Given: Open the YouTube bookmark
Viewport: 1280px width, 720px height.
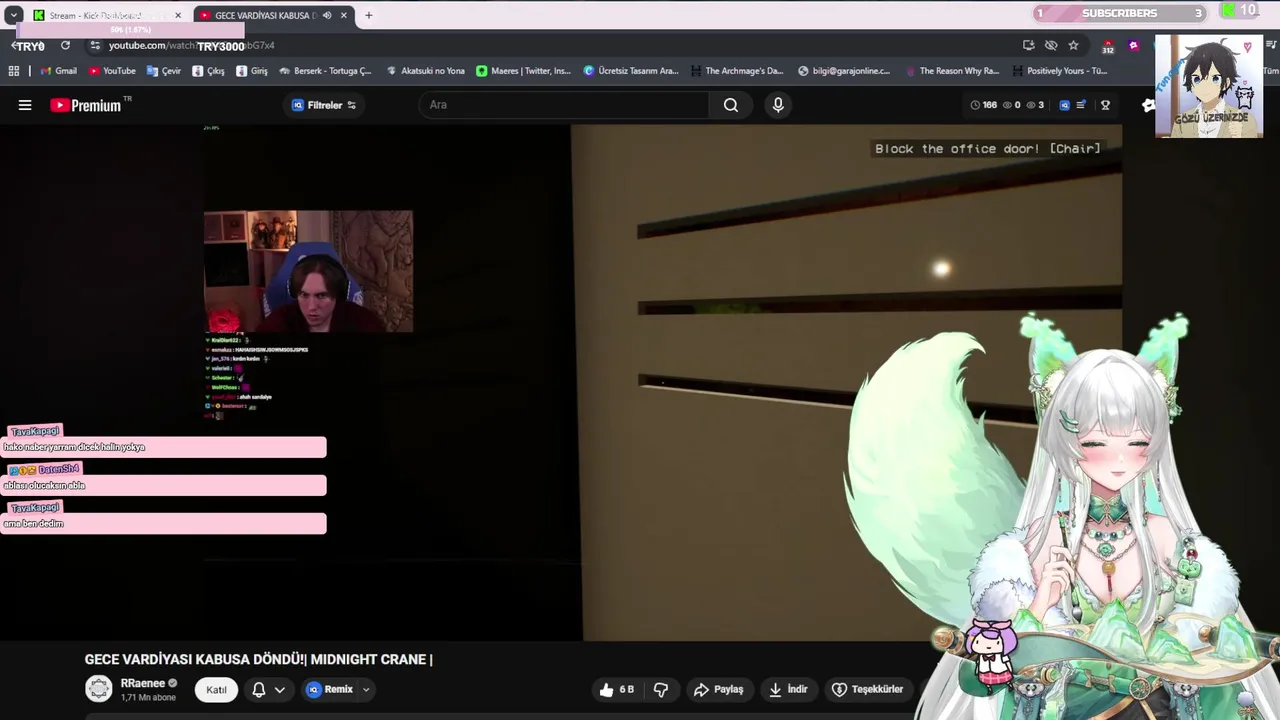Looking at the screenshot, I should click(112, 71).
